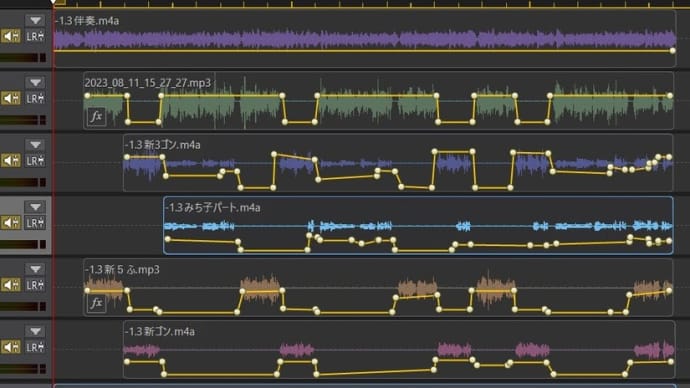Viewport: 690px width, 388px height.
Task: Mute the みち子パート.m4a track
Action: 11,223
